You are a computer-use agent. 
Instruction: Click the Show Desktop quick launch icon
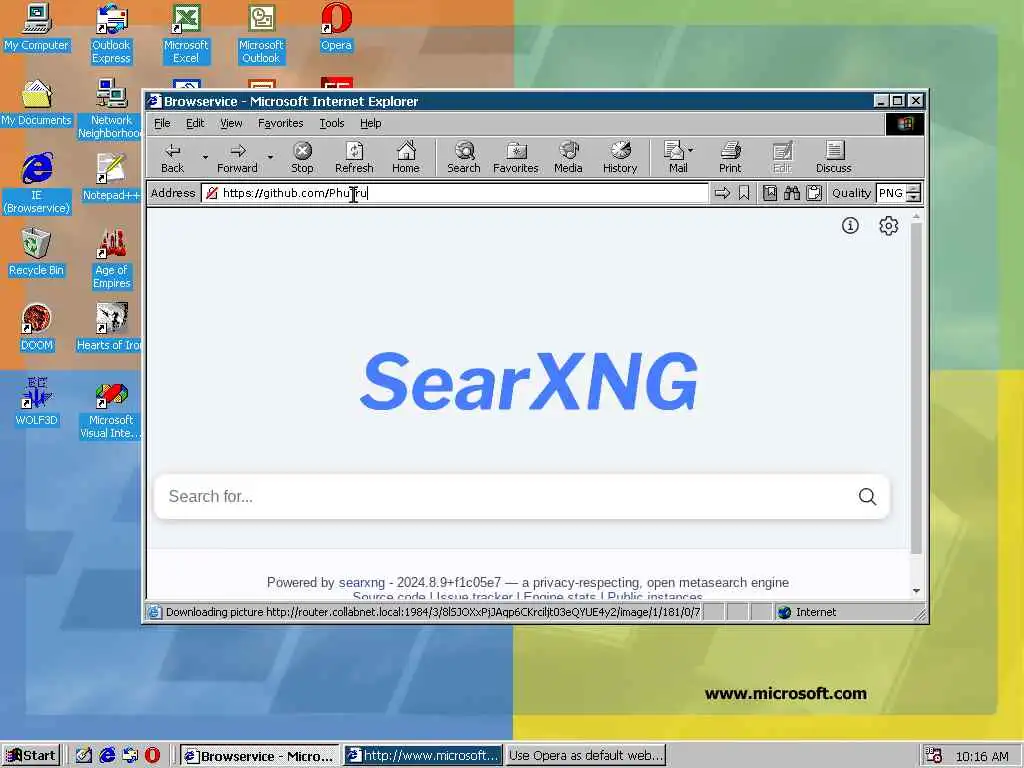coord(84,756)
